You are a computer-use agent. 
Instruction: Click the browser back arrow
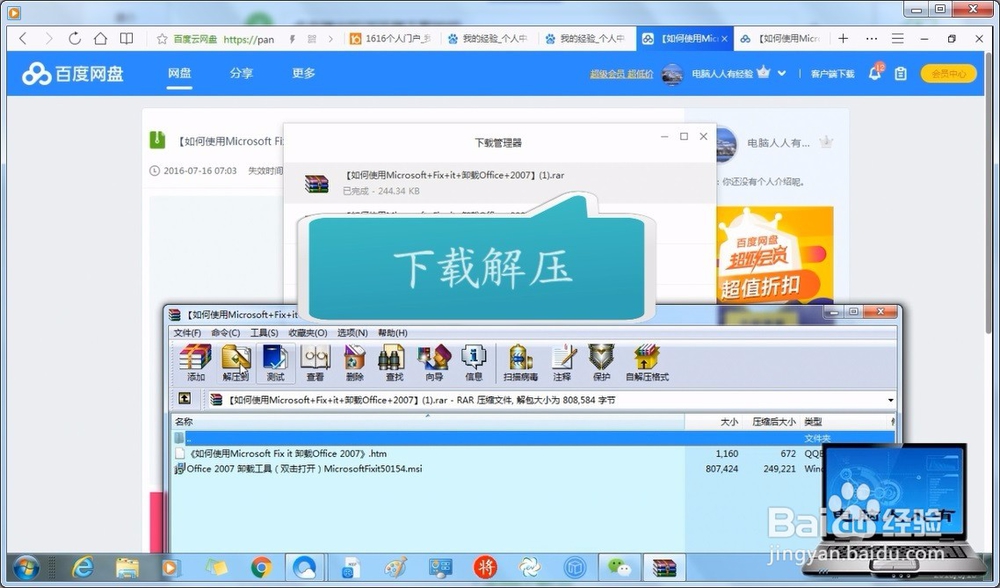pos(23,38)
